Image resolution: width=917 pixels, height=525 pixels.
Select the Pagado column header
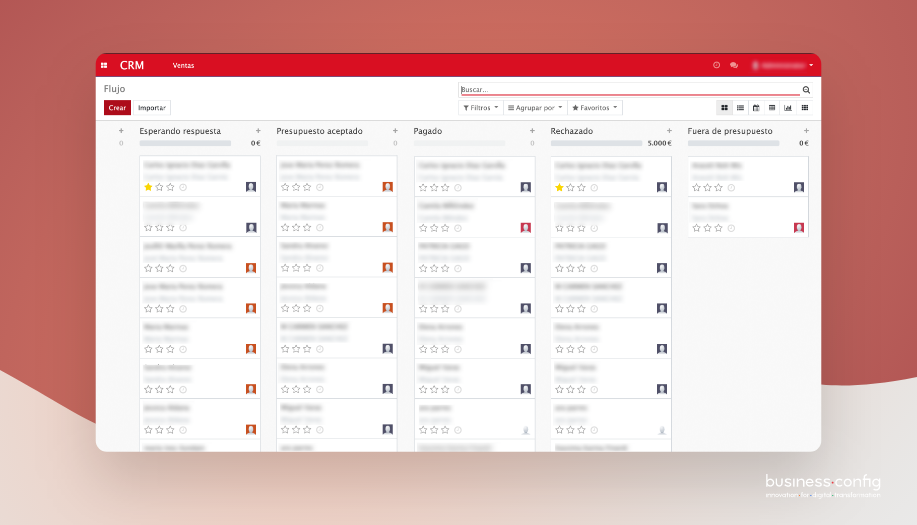428,131
